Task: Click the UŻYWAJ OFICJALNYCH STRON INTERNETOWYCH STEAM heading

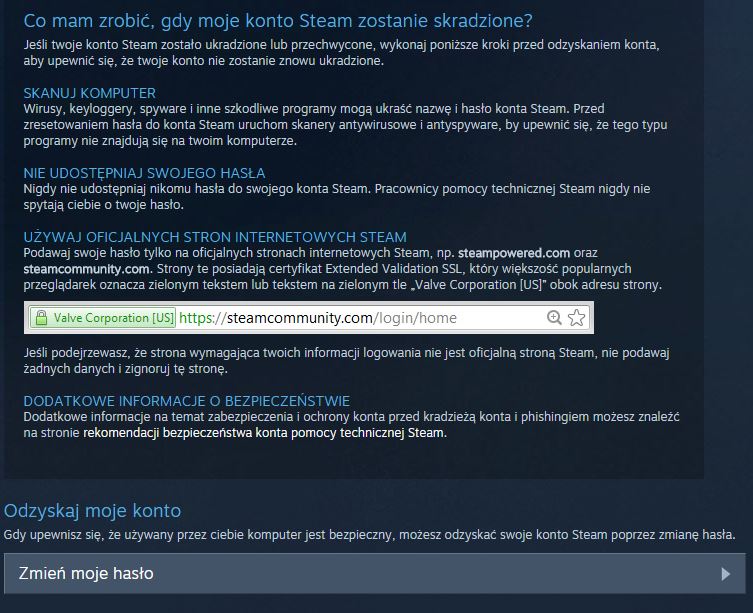Action: click(215, 237)
